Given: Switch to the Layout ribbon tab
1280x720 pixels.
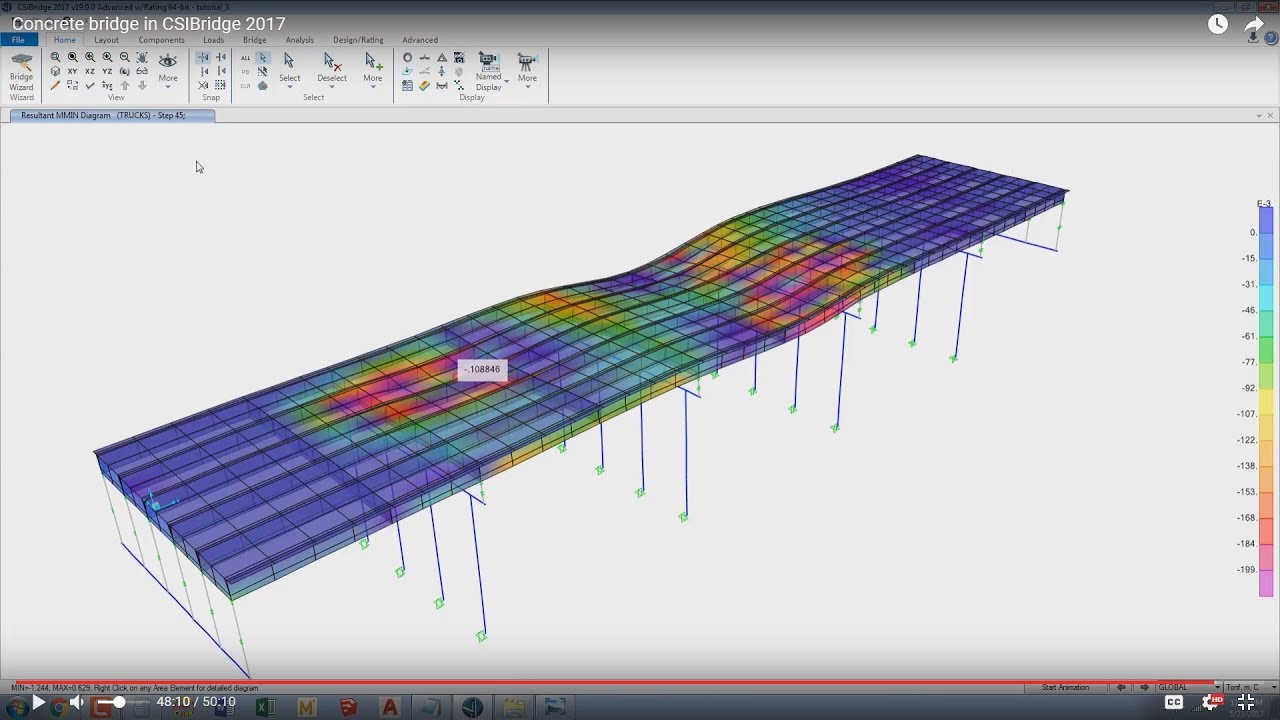Looking at the screenshot, I should click(106, 40).
